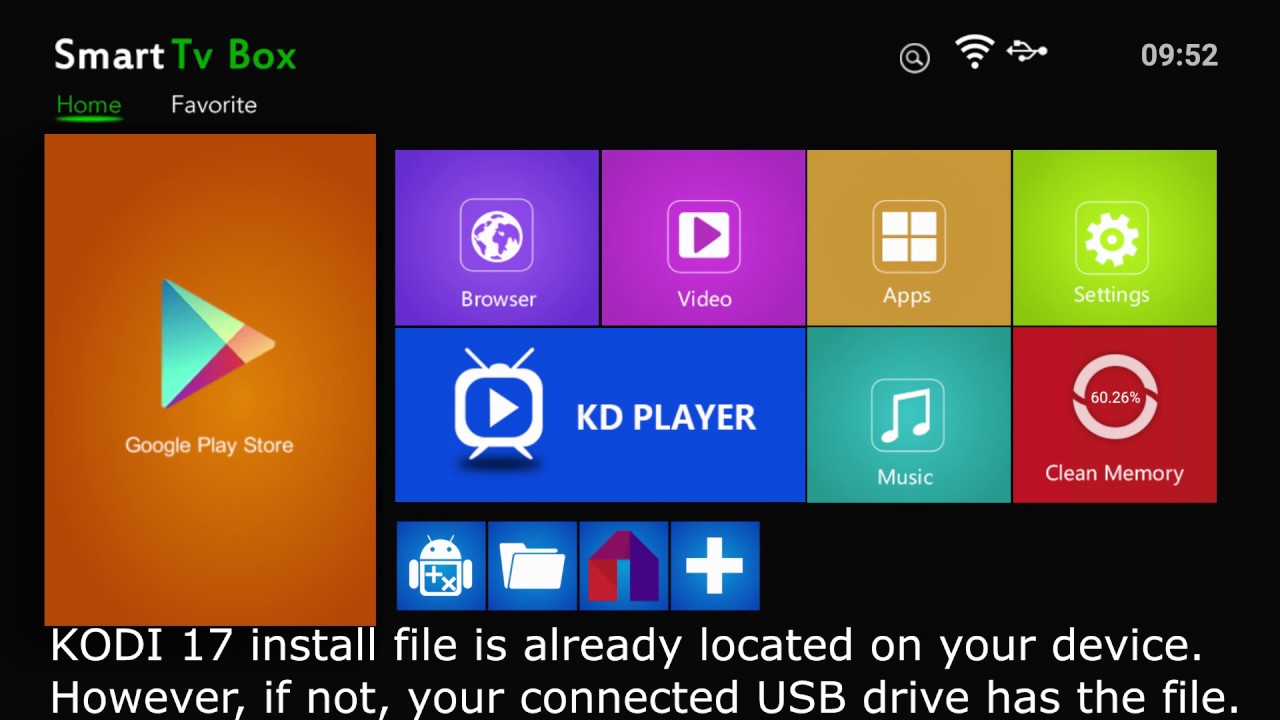1280x720 pixels.
Task: Click the USB connection status icon
Action: [1027, 51]
